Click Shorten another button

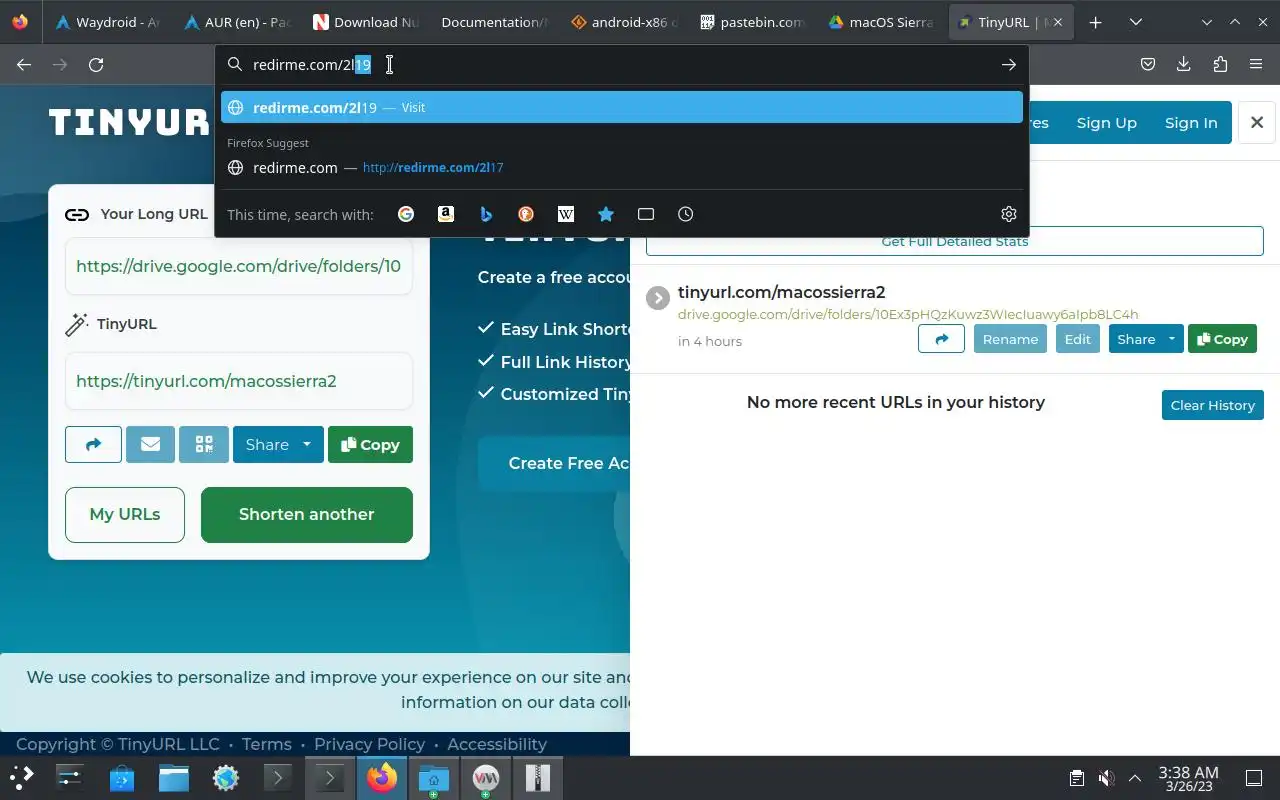click(x=307, y=514)
